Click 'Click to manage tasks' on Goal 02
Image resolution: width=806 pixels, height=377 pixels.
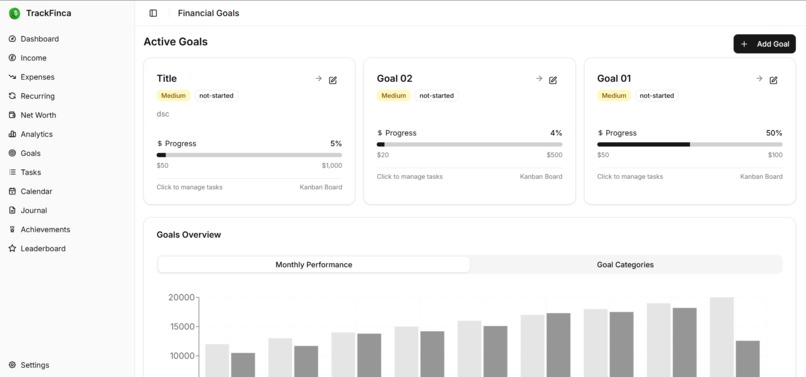[410, 176]
